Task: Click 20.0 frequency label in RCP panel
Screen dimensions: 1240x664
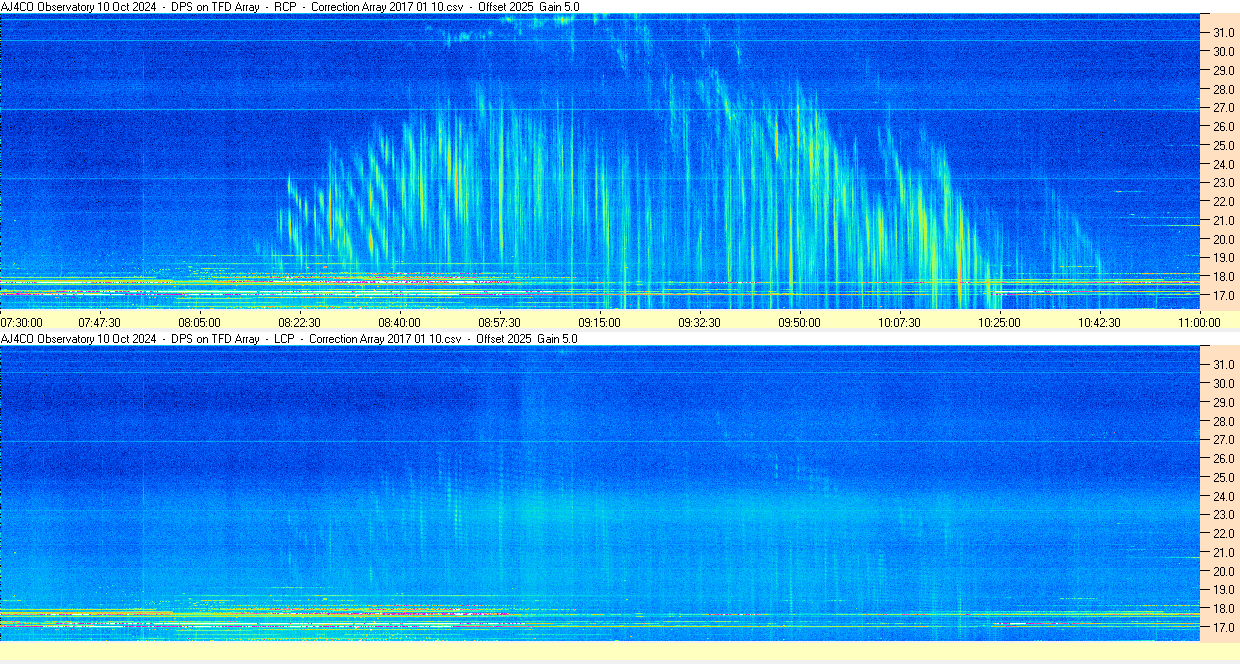Action: [1223, 240]
